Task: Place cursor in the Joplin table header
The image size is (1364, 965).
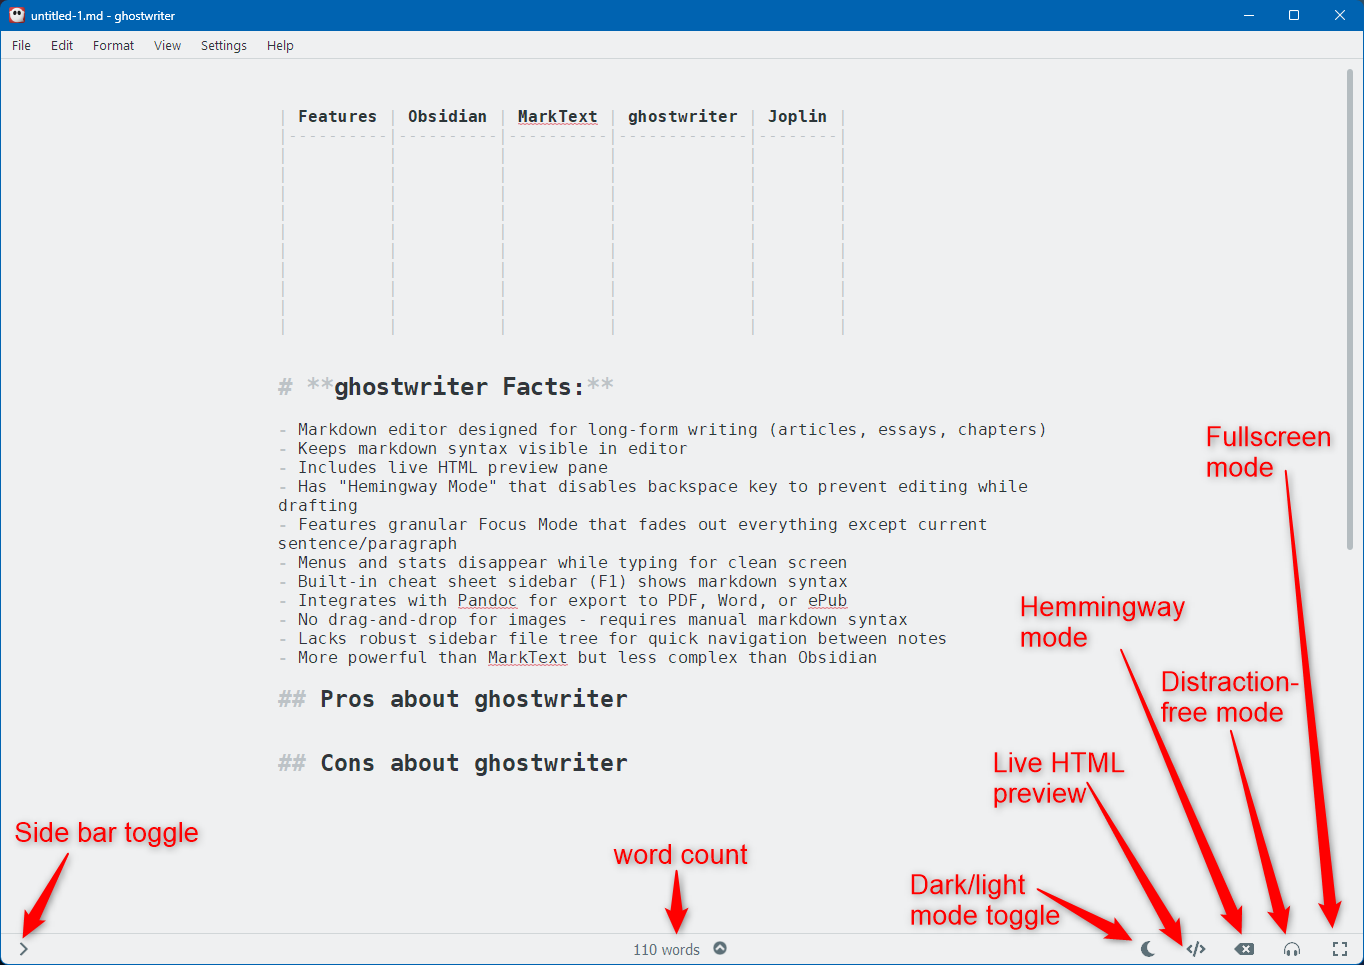Action: (797, 116)
